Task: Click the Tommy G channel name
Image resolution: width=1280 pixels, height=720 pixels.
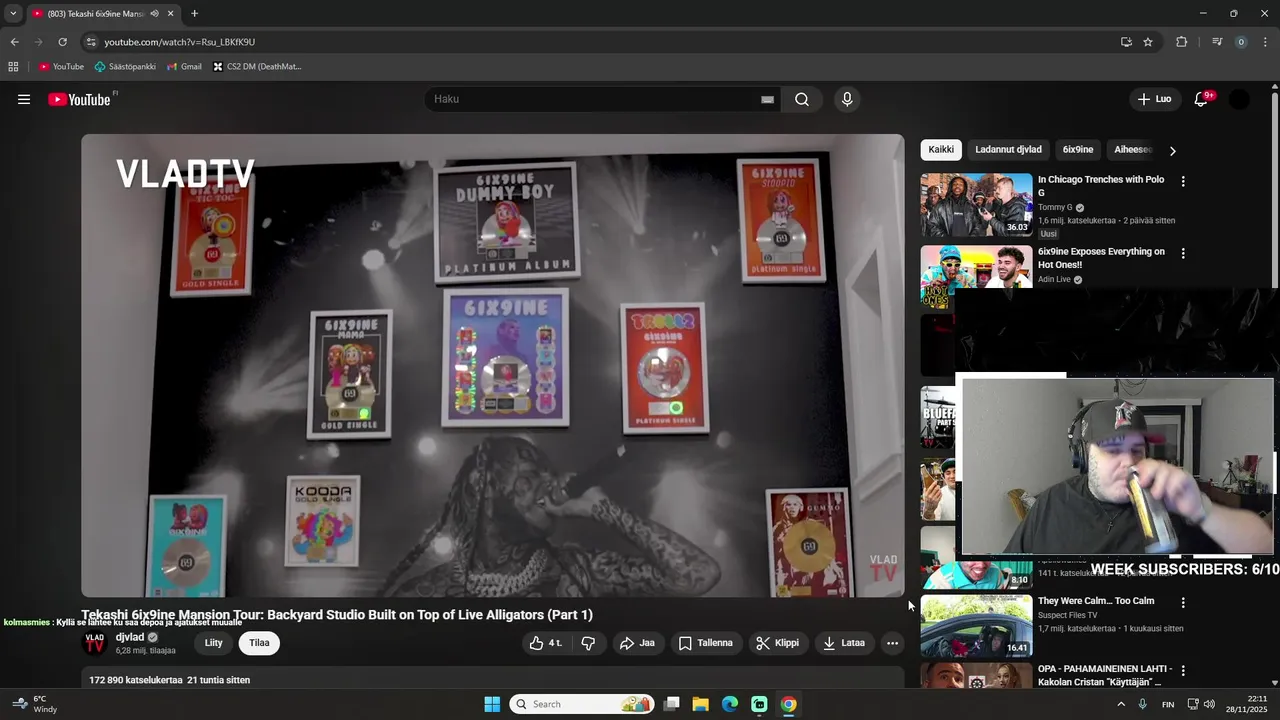Action: (x=1054, y=208)
